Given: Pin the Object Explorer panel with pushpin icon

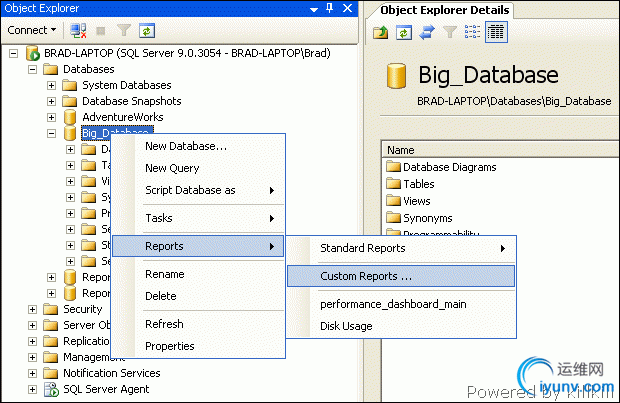Looking at the screenshot, I should click(x=330, y=8).
